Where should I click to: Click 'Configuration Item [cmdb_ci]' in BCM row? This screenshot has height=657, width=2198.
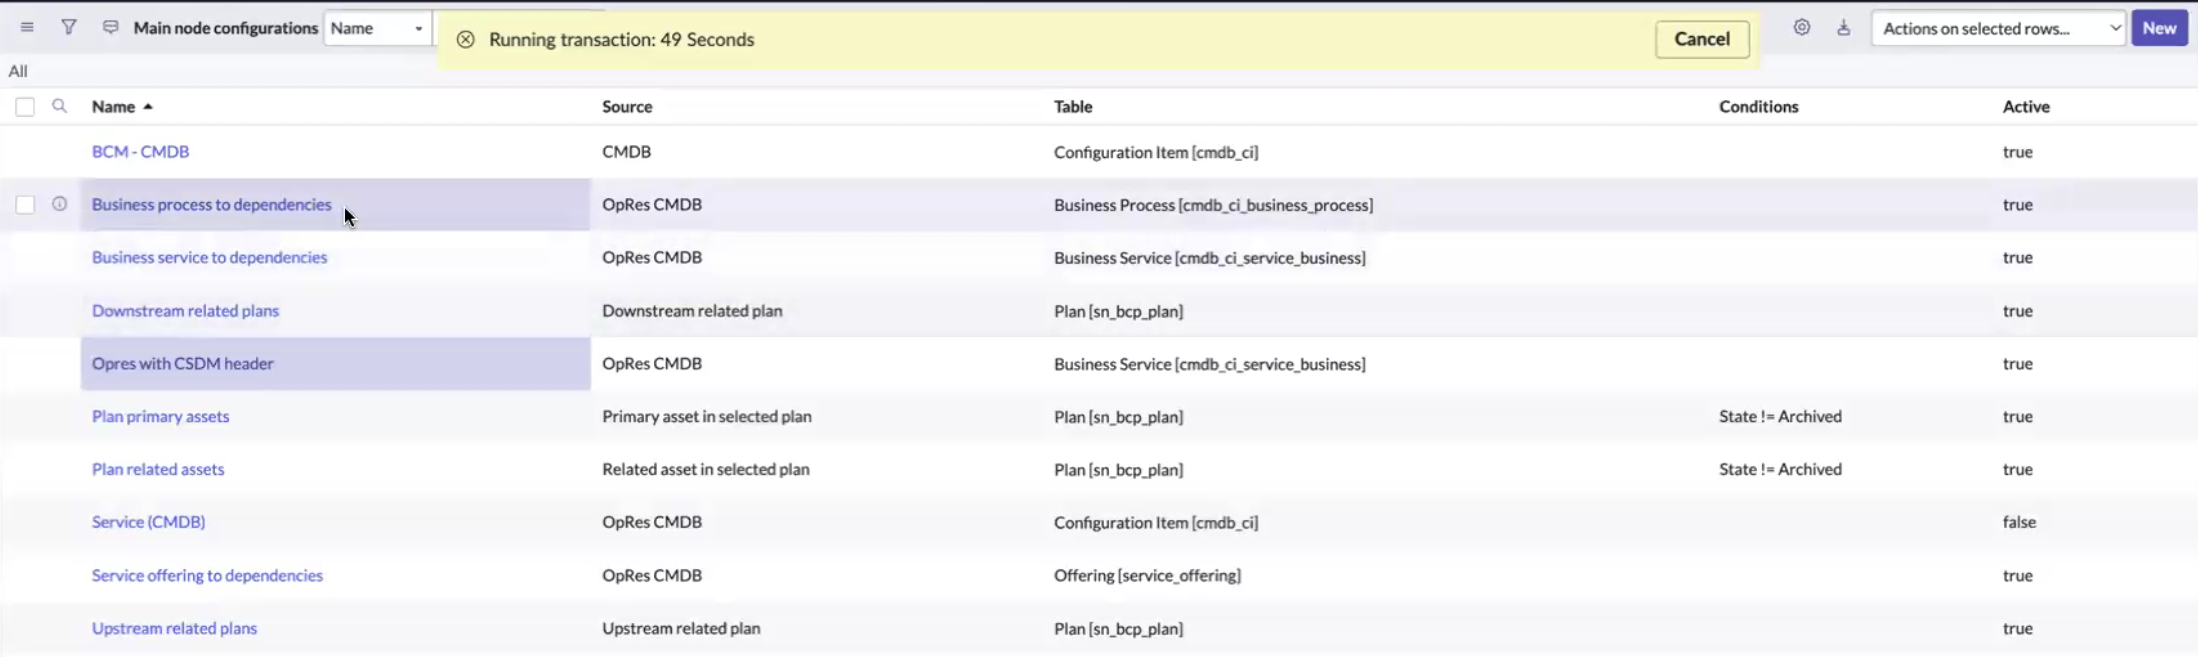click(1156, 153)
